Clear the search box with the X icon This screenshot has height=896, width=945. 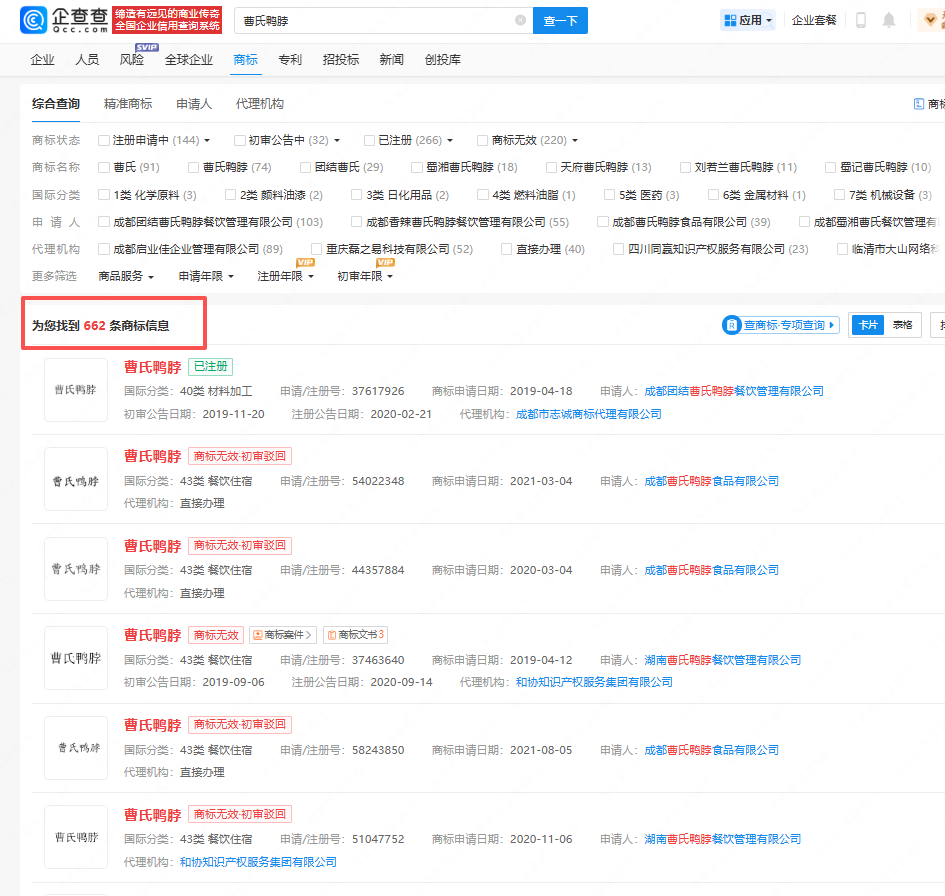[520, 20]
